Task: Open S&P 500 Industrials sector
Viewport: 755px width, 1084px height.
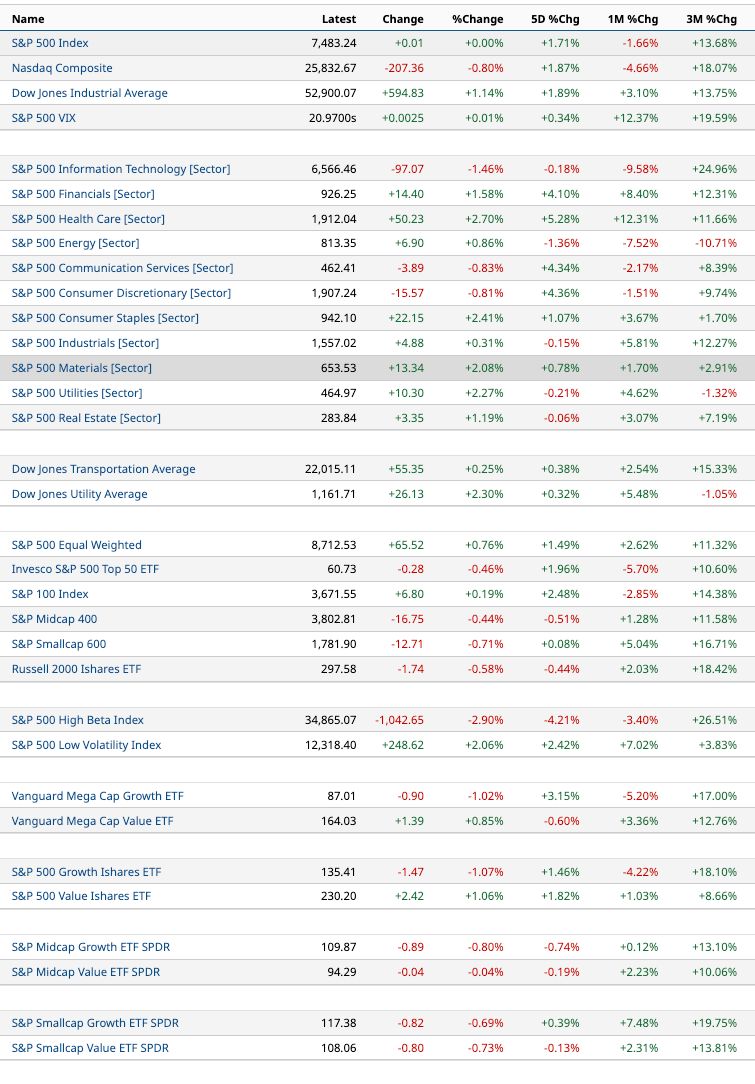Action: point(85,342)
